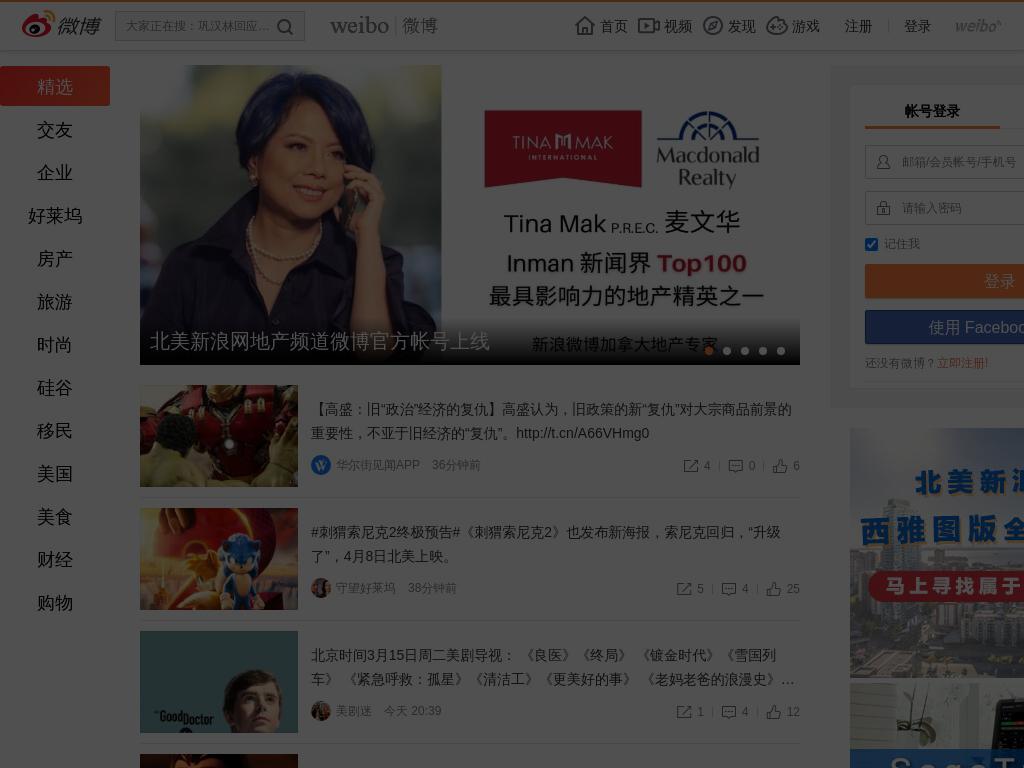Viewport: 1024px width, 768px height.
Task: Select the 硅谷 category
Action: [x=55, y=388]
